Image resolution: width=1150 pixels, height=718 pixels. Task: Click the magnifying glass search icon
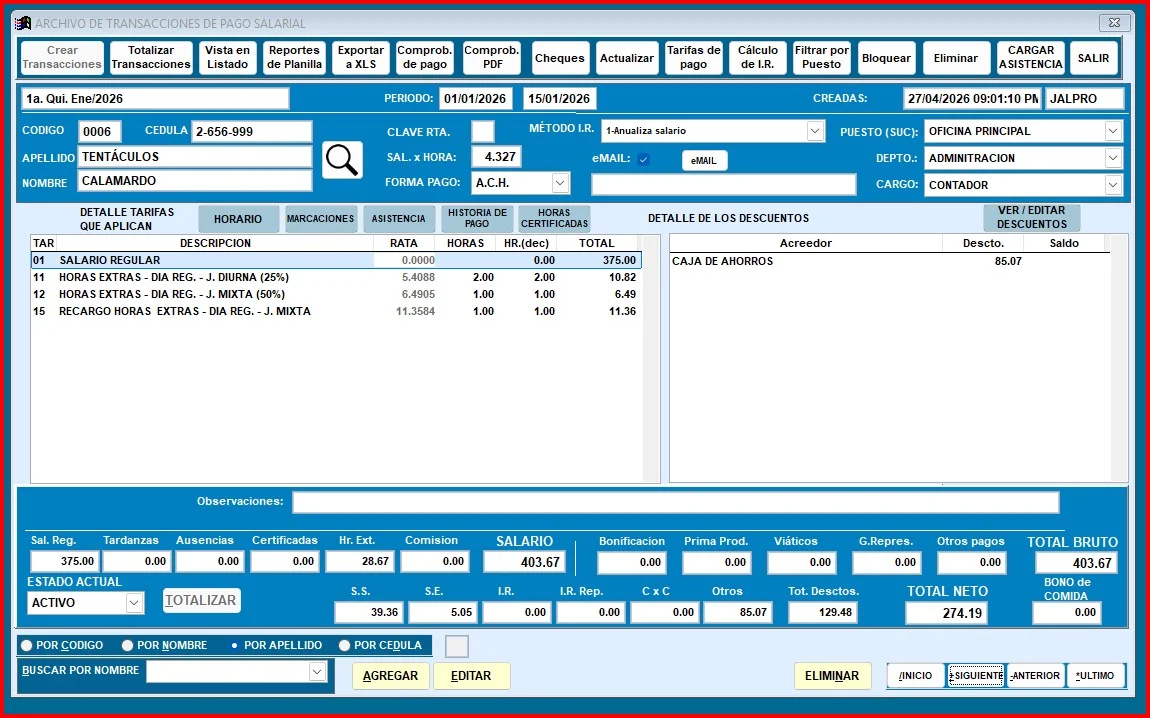[343, 160]
